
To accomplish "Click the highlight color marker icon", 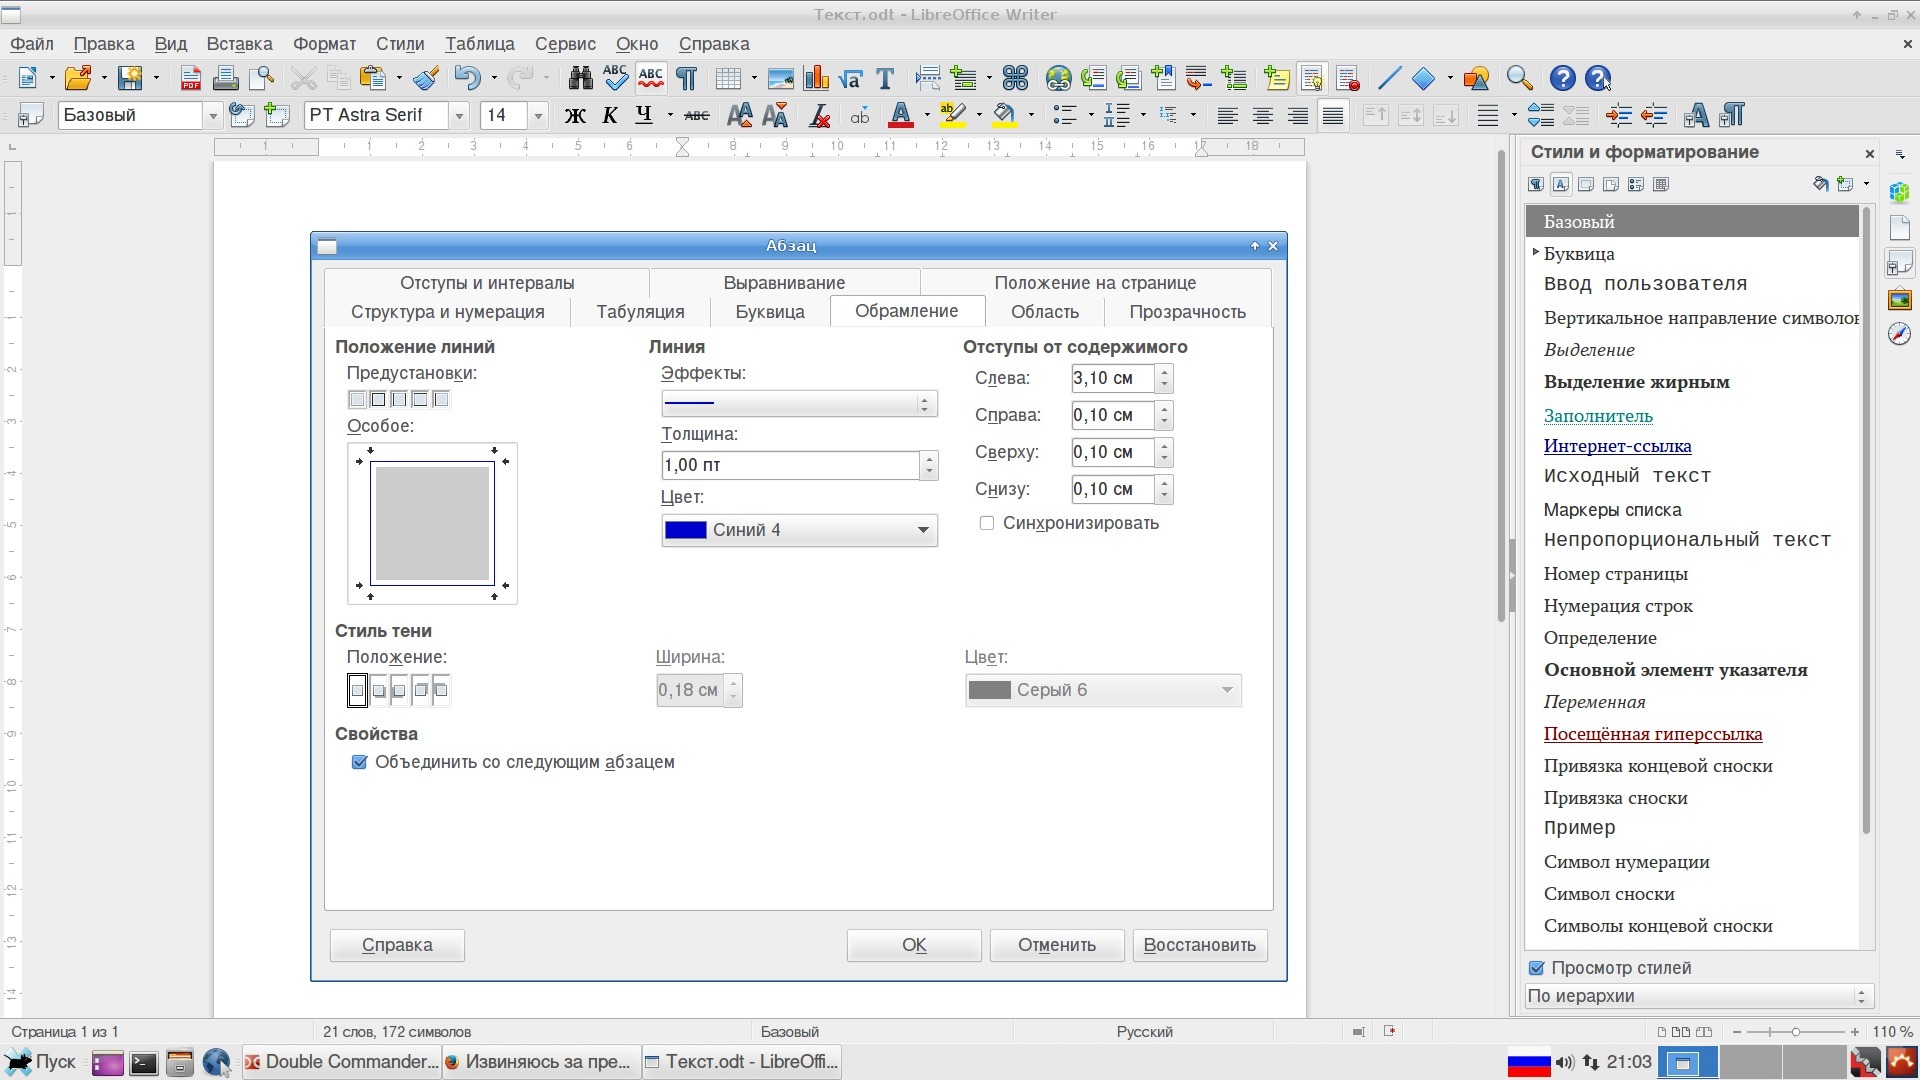I will (953, 115).
